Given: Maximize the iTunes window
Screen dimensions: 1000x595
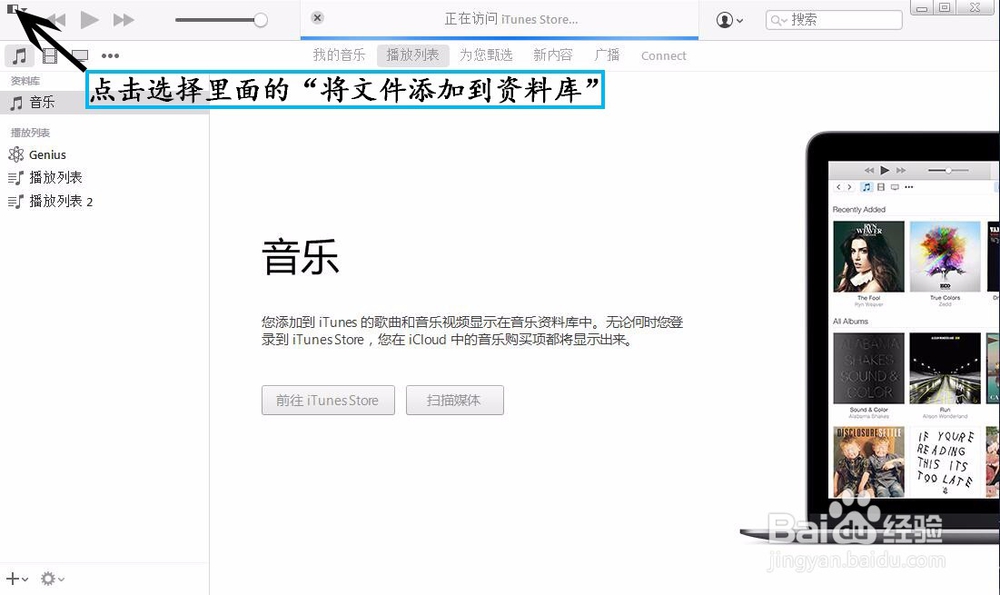Looking at the screenshot, I should (945, 8).
